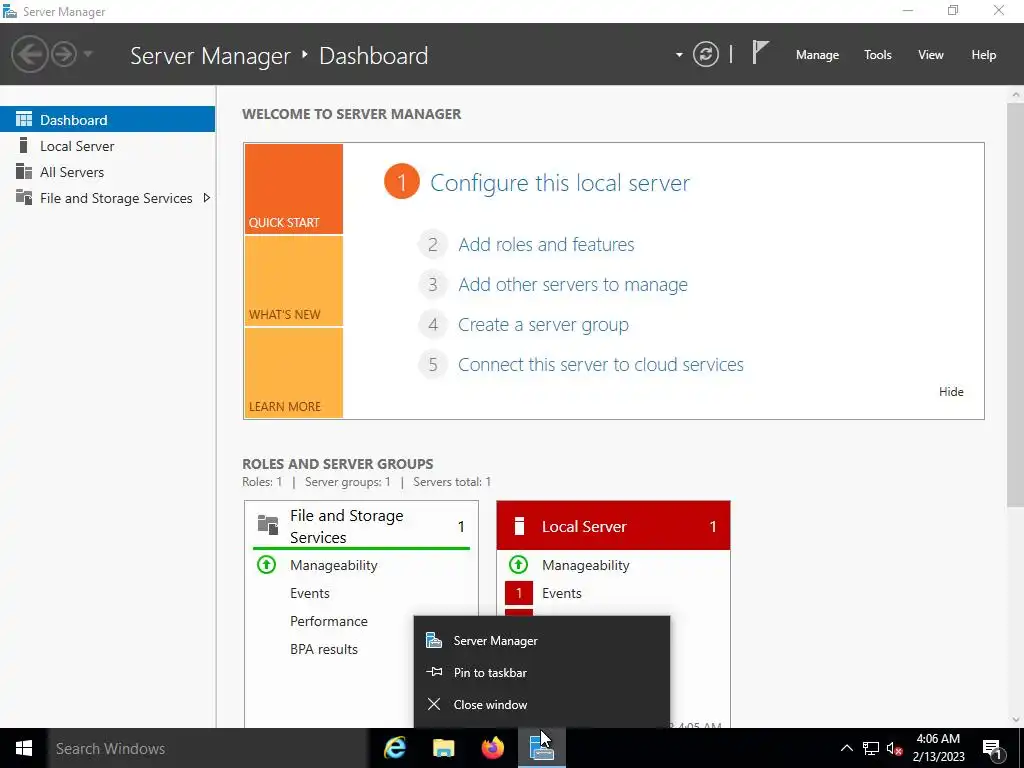Open the Tools menu
The image size is (1024, 768).
[878, 55]
